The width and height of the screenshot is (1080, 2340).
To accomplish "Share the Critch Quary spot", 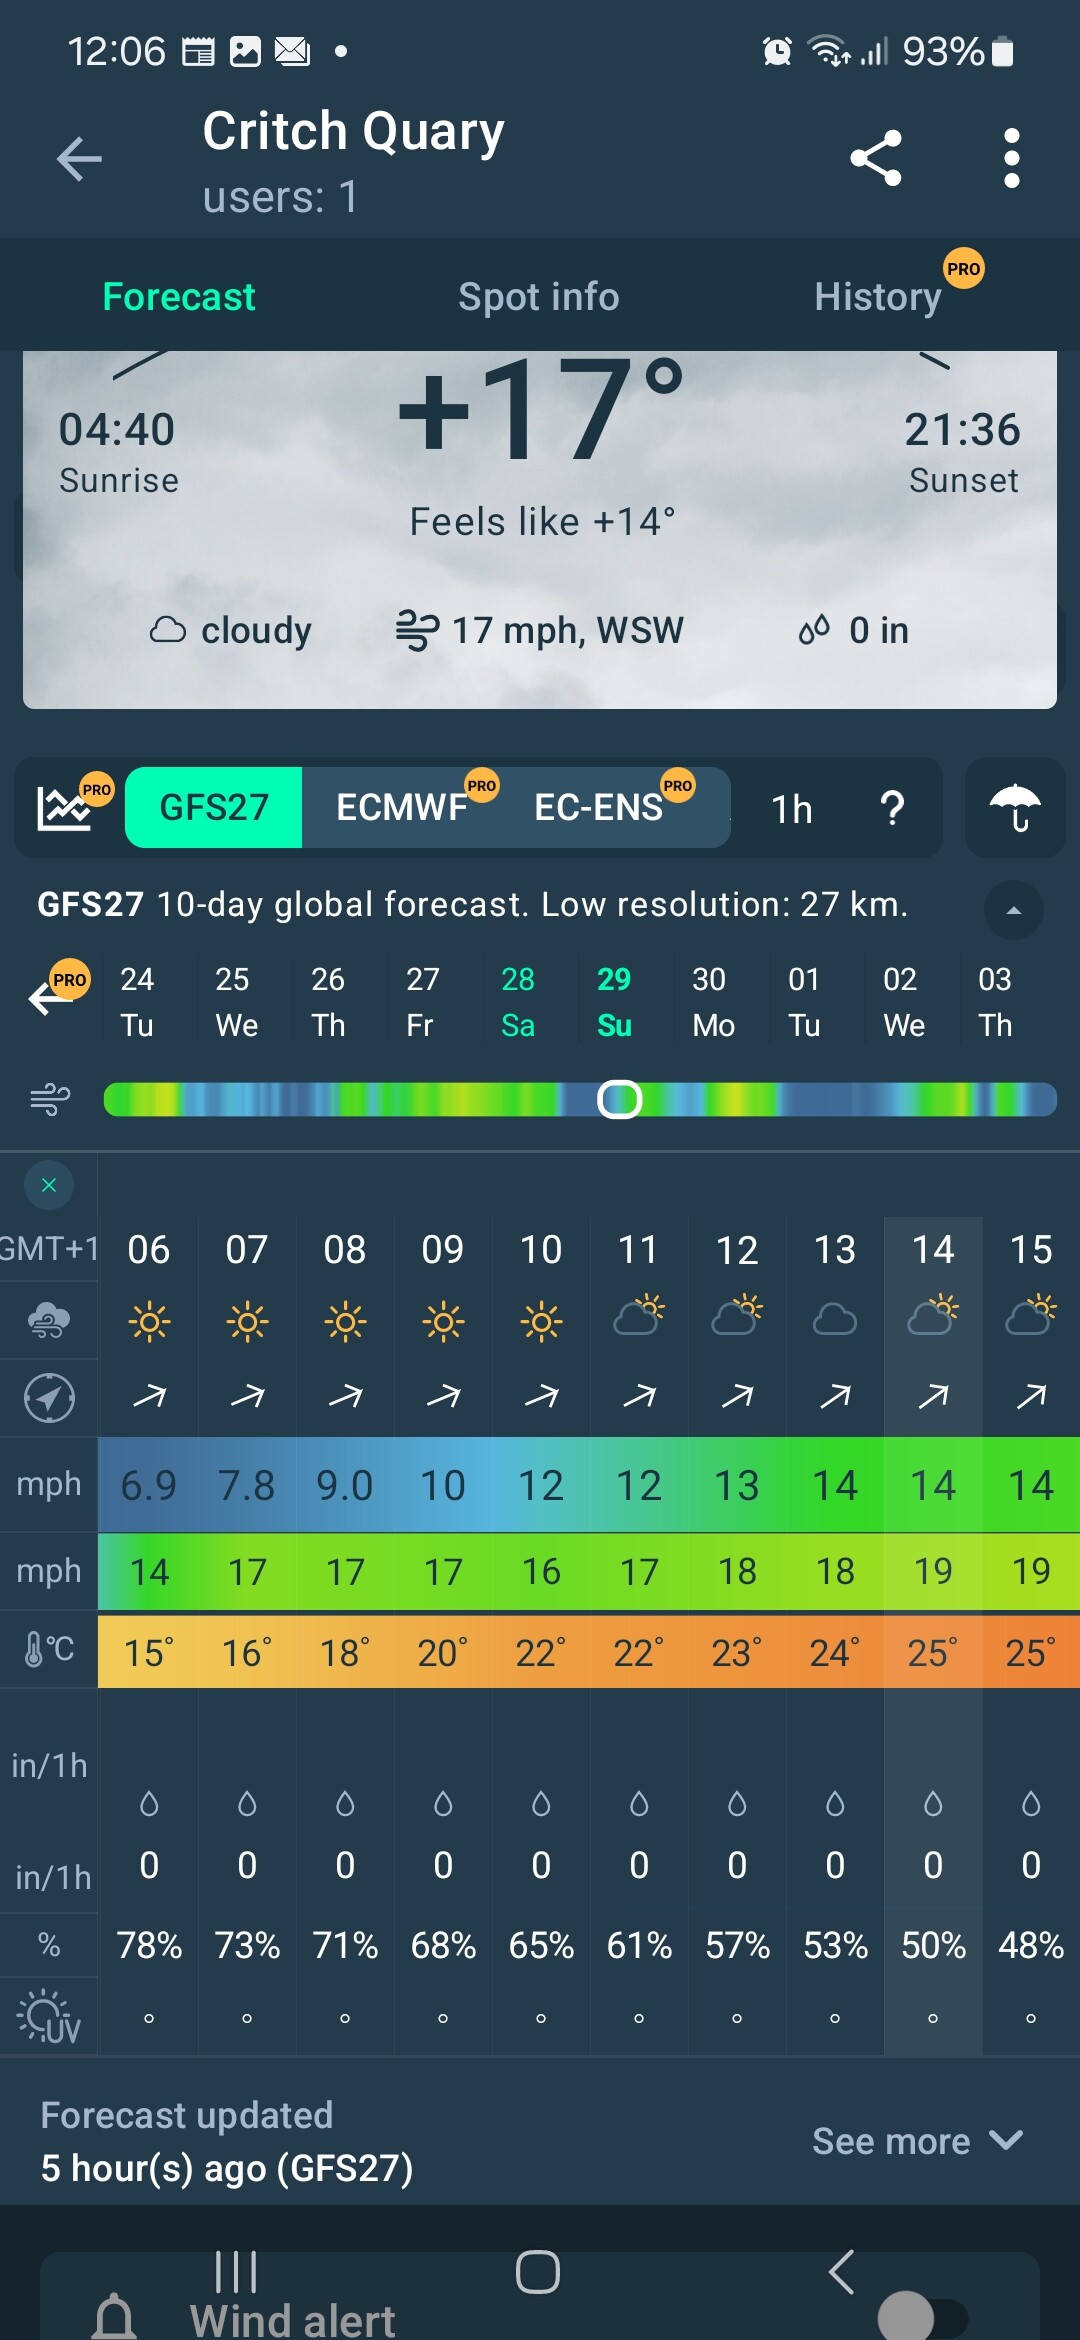I will [876, 158].
